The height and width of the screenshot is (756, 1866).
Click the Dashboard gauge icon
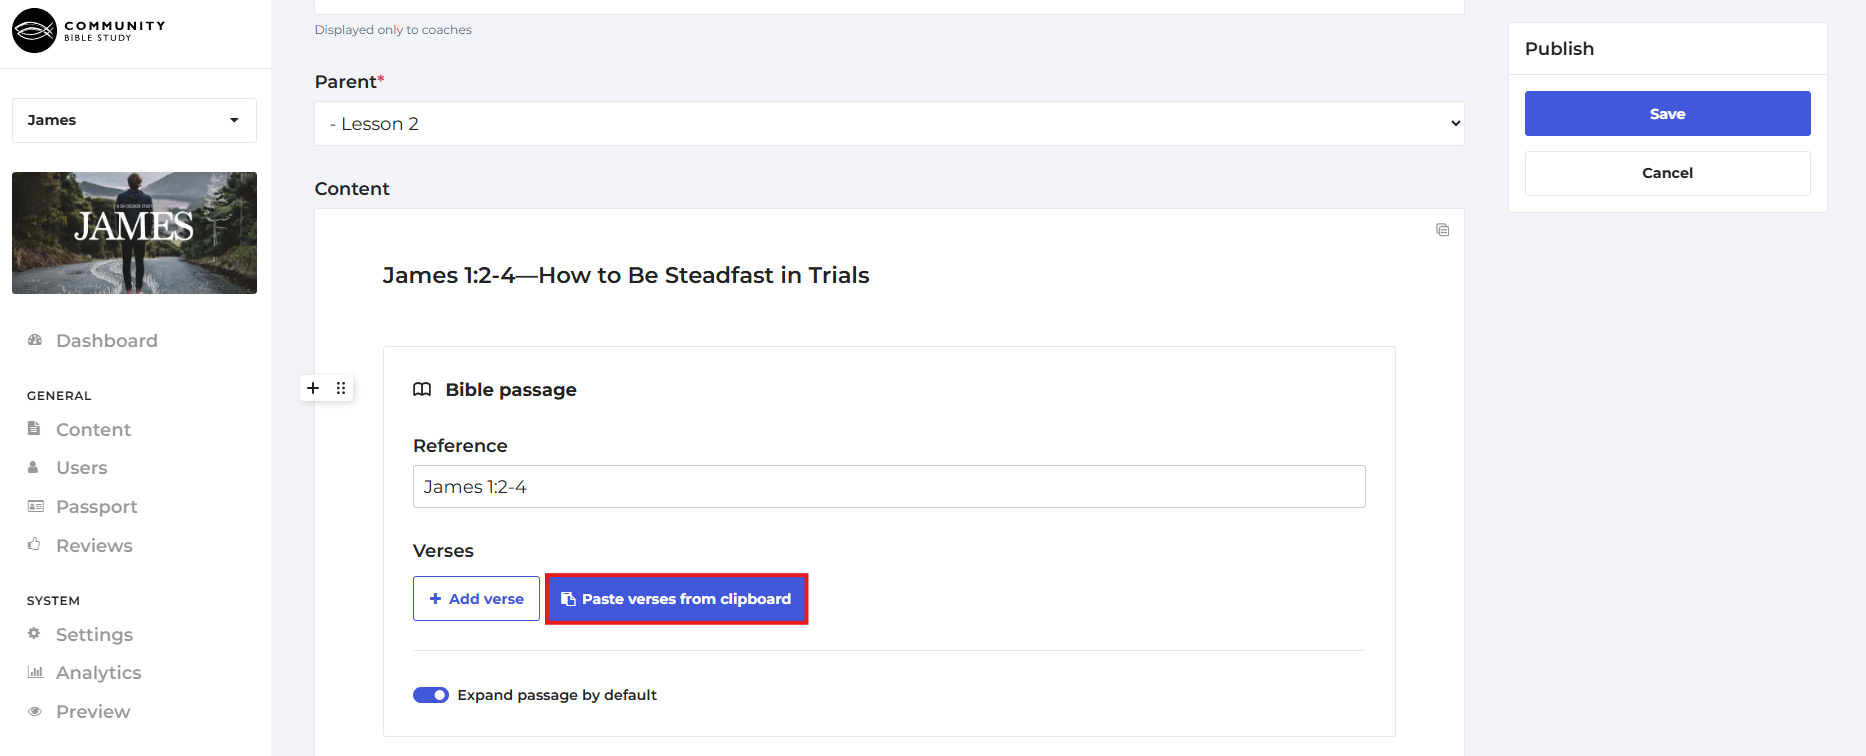pyautogui.click(x=35, y=340)
